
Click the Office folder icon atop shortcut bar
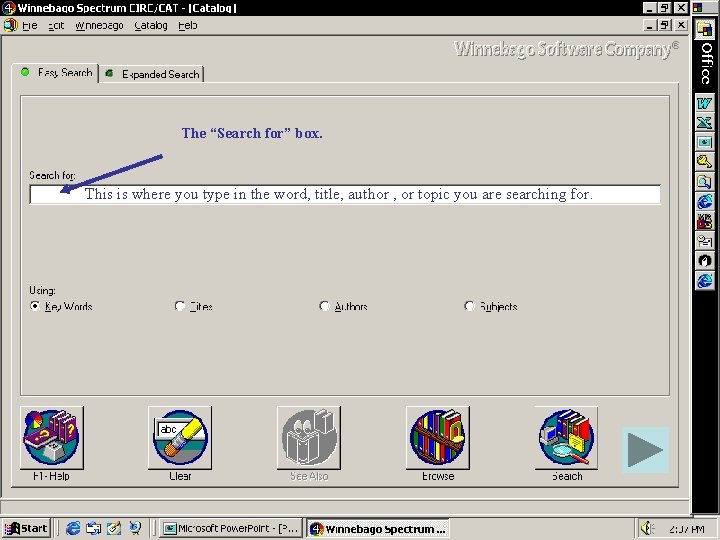(x=704, y=30)
